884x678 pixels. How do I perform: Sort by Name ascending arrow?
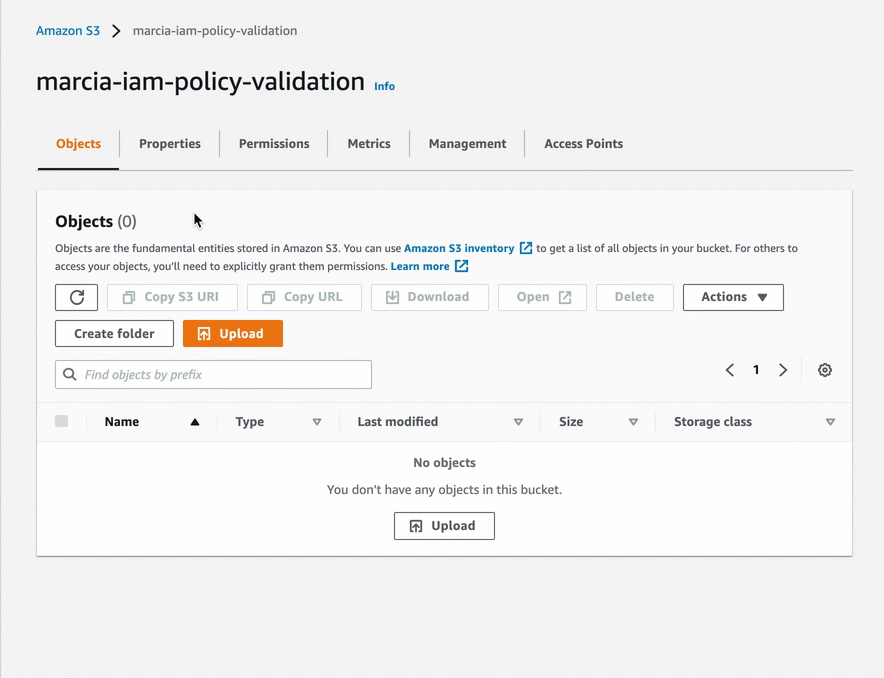195,422
